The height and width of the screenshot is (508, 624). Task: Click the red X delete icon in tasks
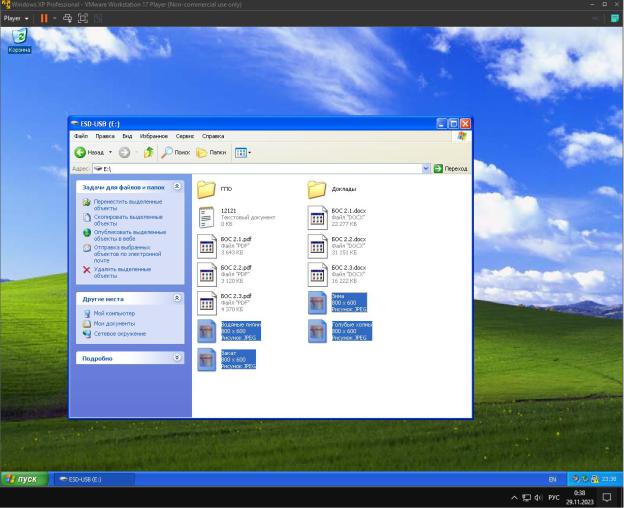pyautogui.click(x=86, y=270)
